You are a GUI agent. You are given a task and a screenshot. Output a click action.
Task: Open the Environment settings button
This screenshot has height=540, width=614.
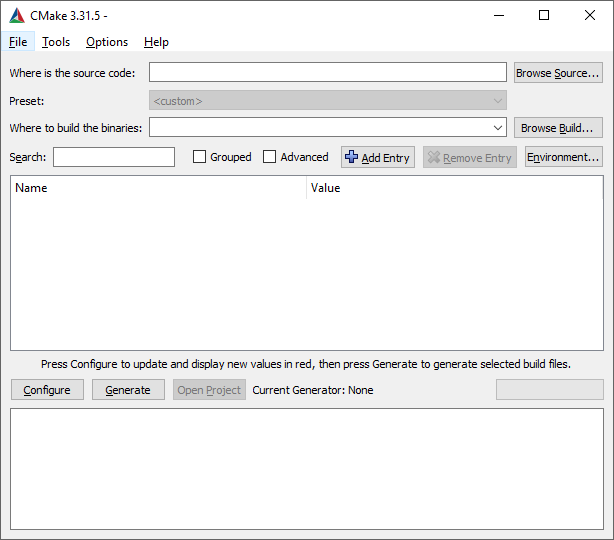coord(563,157)
